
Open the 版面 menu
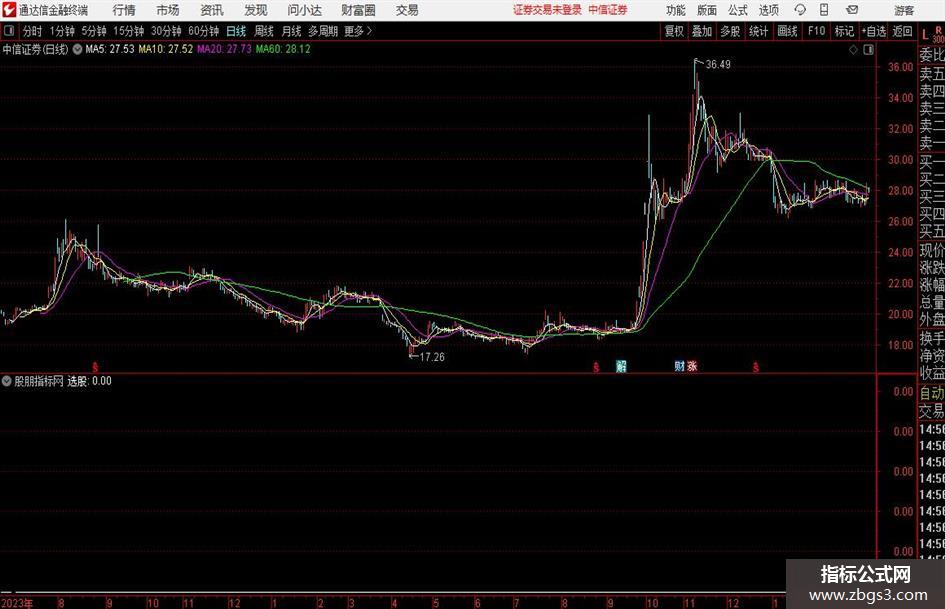[x=707, y=10]
